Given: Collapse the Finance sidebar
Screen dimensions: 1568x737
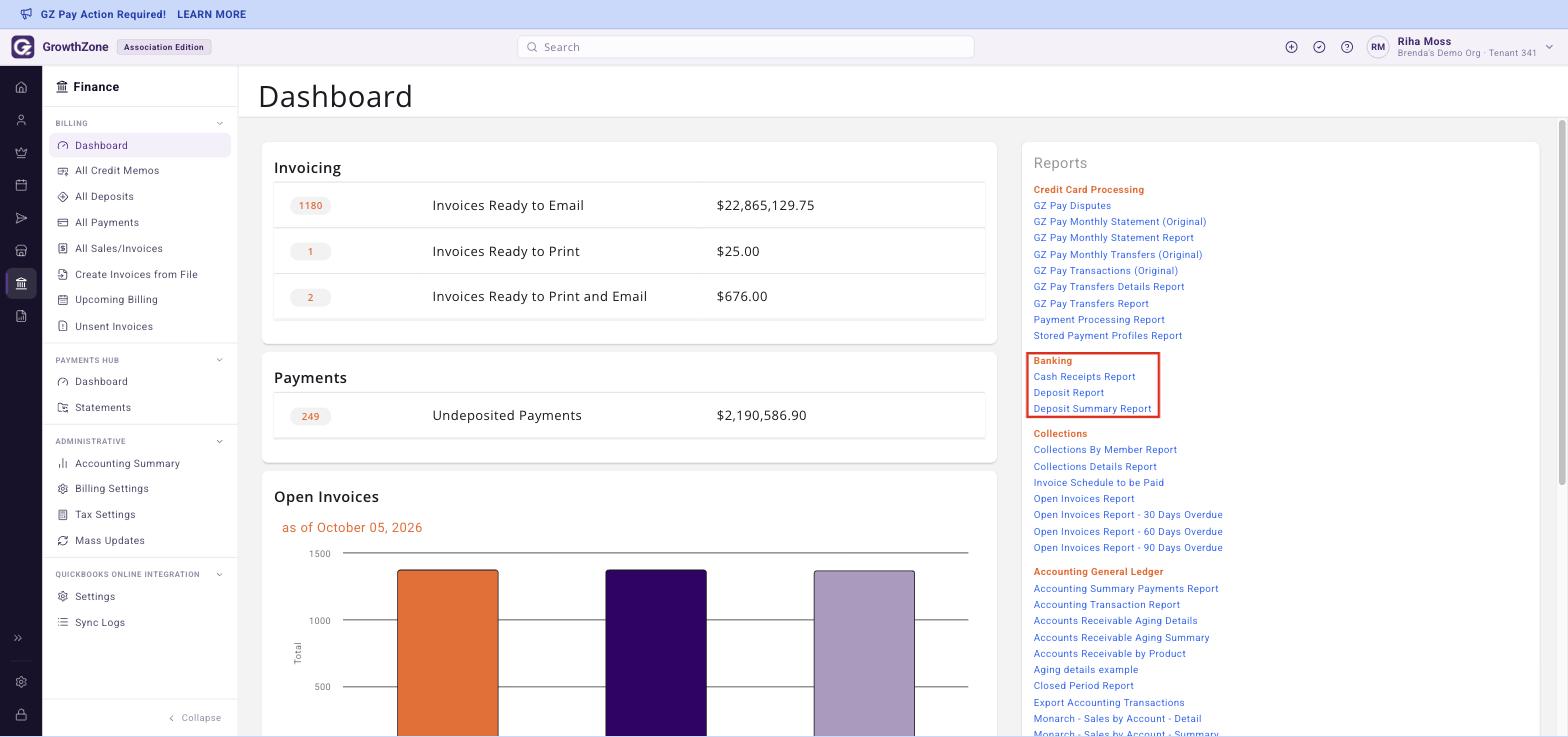Looking at the screenshot, I should point(195,718).
